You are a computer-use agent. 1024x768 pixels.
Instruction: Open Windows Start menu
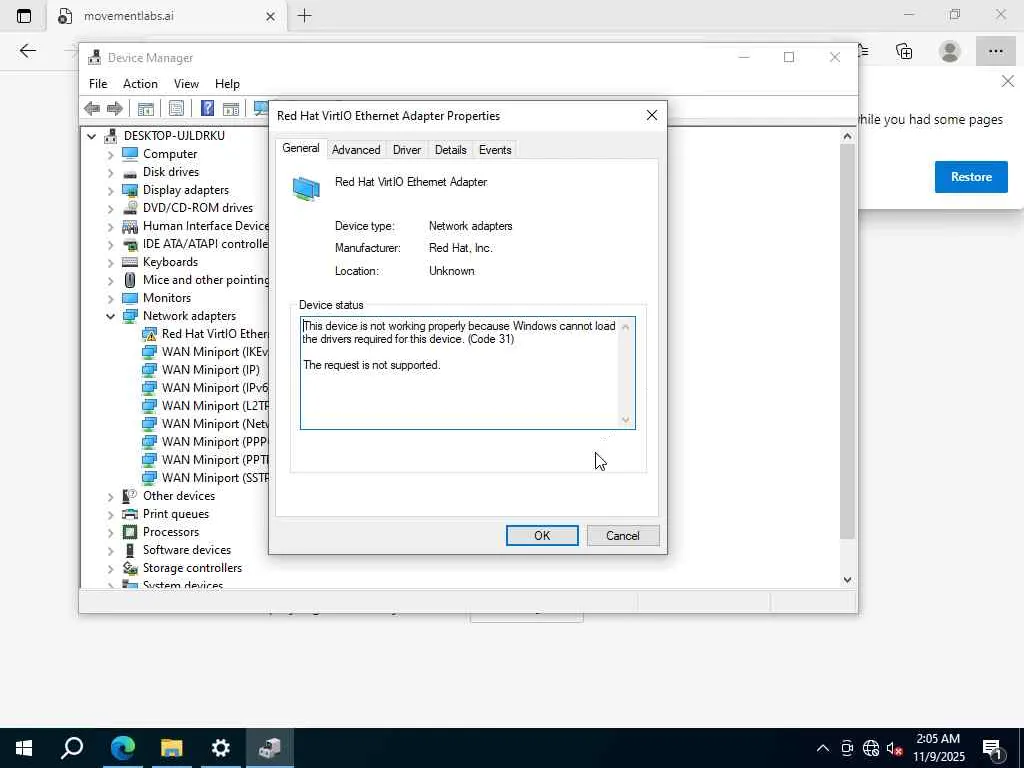pos(24,748)
